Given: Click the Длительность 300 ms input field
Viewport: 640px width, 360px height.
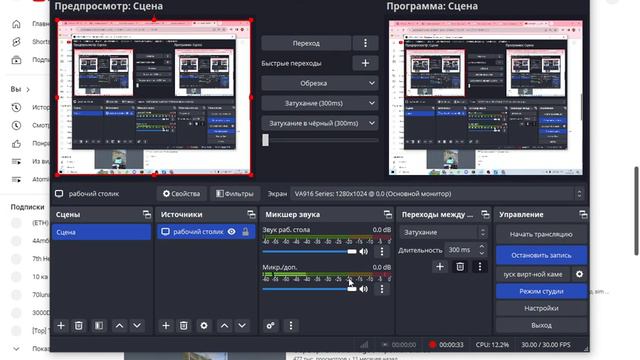Looking at the screenshot, I should pos(461,250).
